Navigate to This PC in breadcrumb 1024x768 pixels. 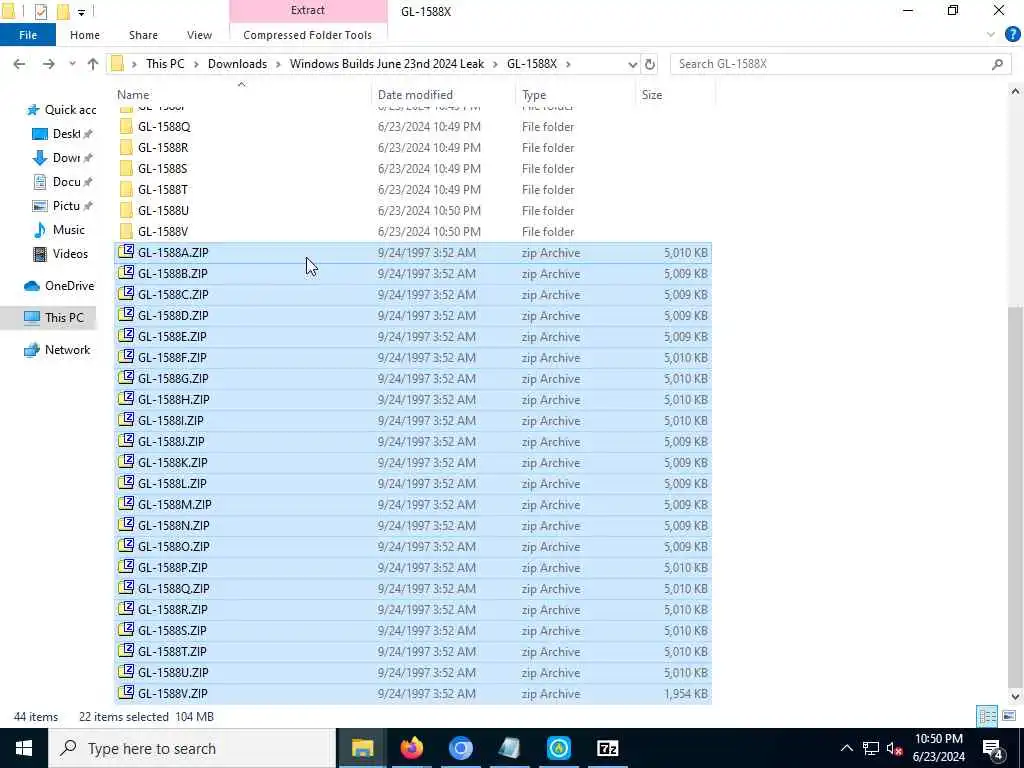pyautogui.click(x=165, y=64)
